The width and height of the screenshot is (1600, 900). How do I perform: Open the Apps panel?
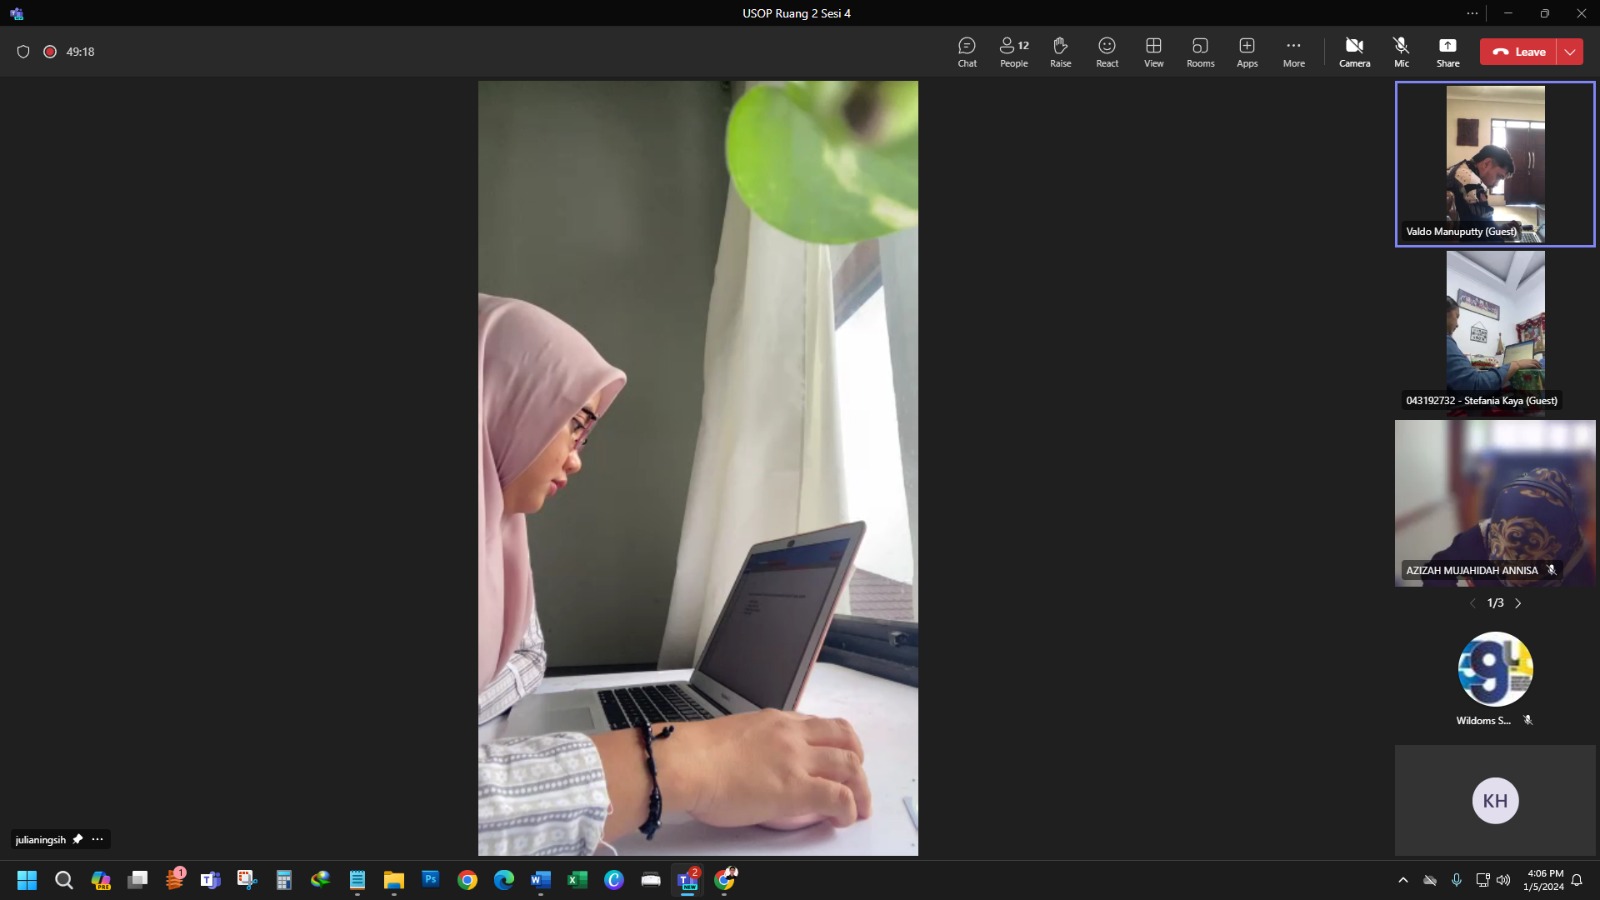coord(1247,52)
